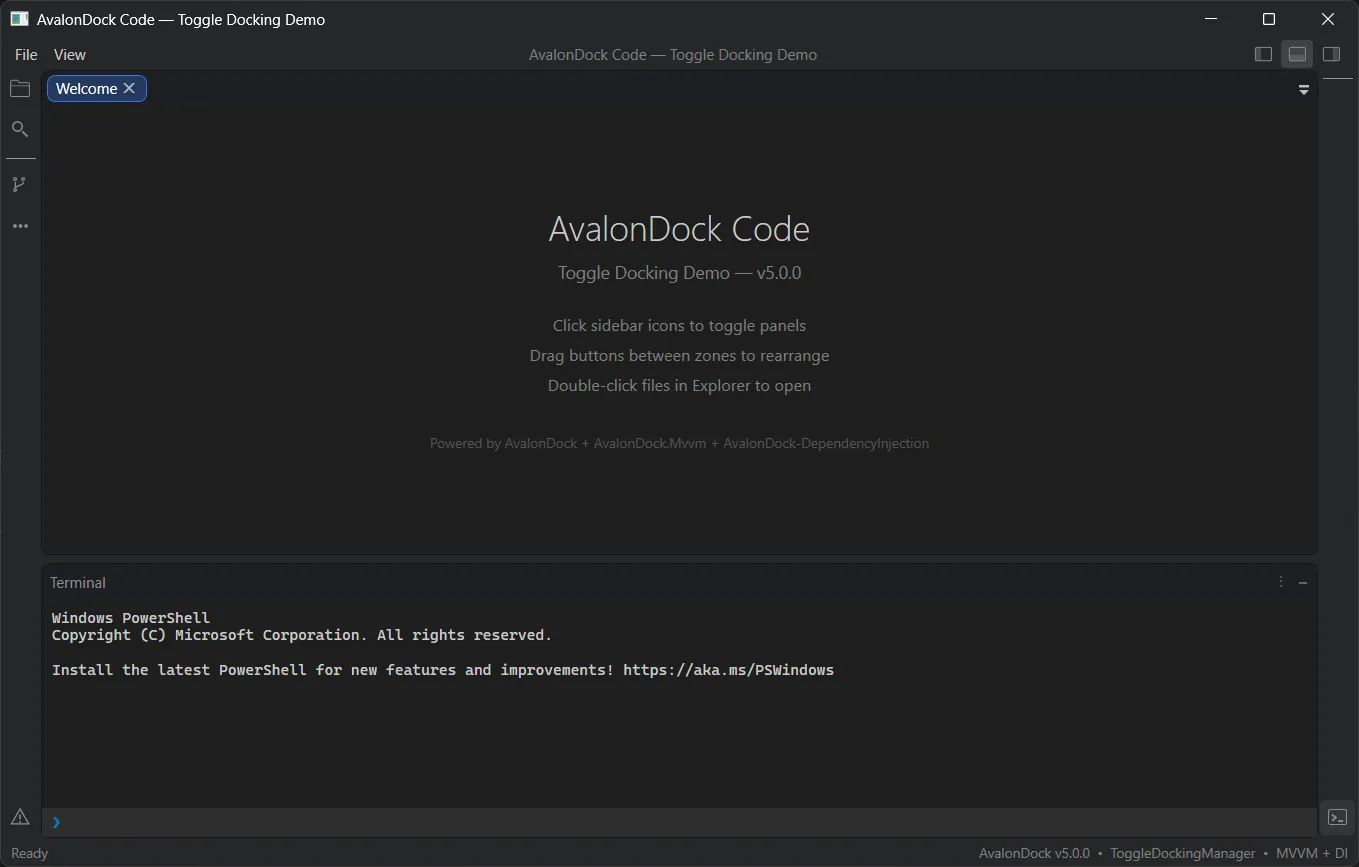
Task: Open the Search panel magnifier icon
Action: [20, 129]
